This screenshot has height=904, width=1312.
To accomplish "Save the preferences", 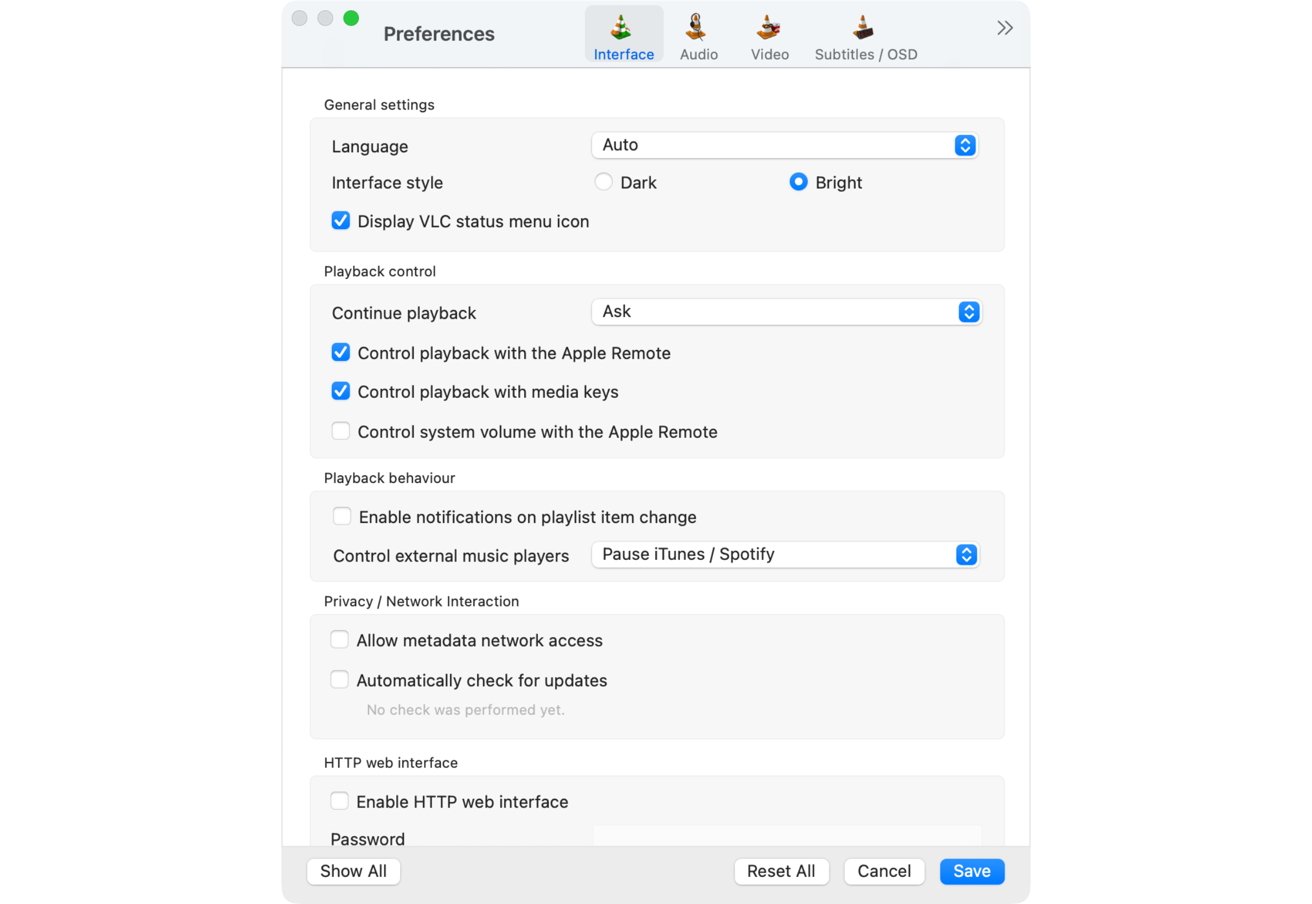I will 972,871.
